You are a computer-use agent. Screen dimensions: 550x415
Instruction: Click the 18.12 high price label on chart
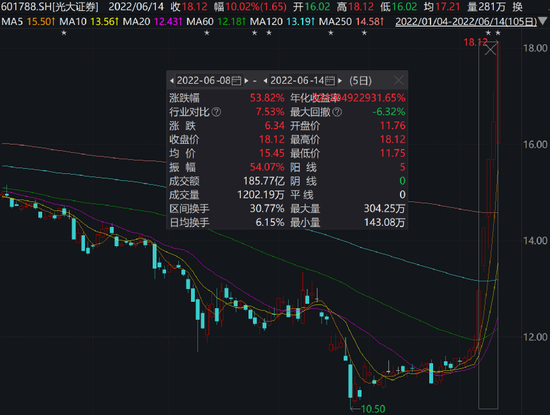click(475, 42)
